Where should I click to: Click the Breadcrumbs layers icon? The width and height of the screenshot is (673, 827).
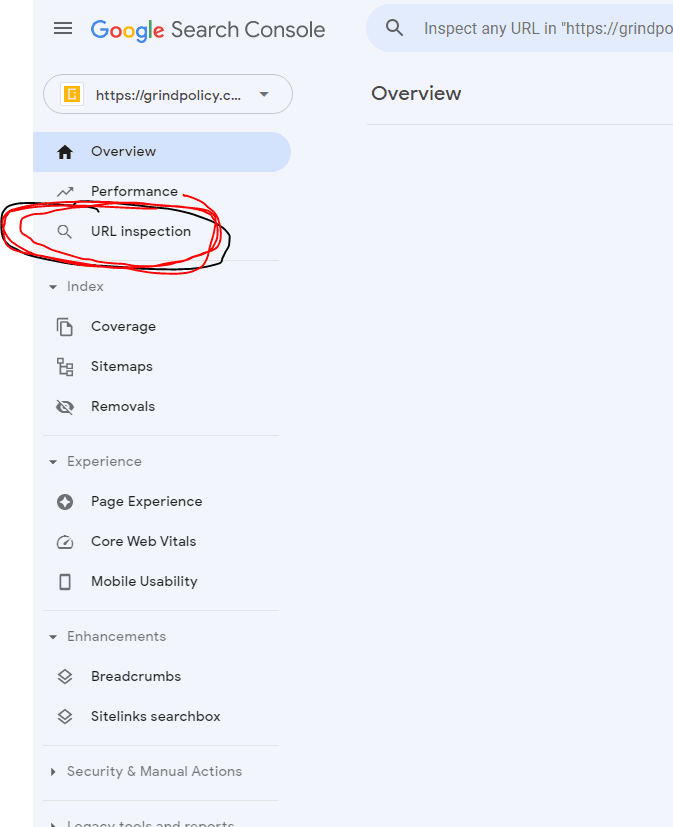point(65,677)
